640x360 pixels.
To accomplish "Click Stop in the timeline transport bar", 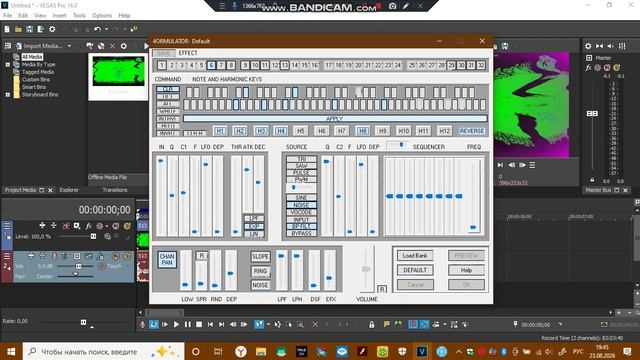I will (199, 324).
